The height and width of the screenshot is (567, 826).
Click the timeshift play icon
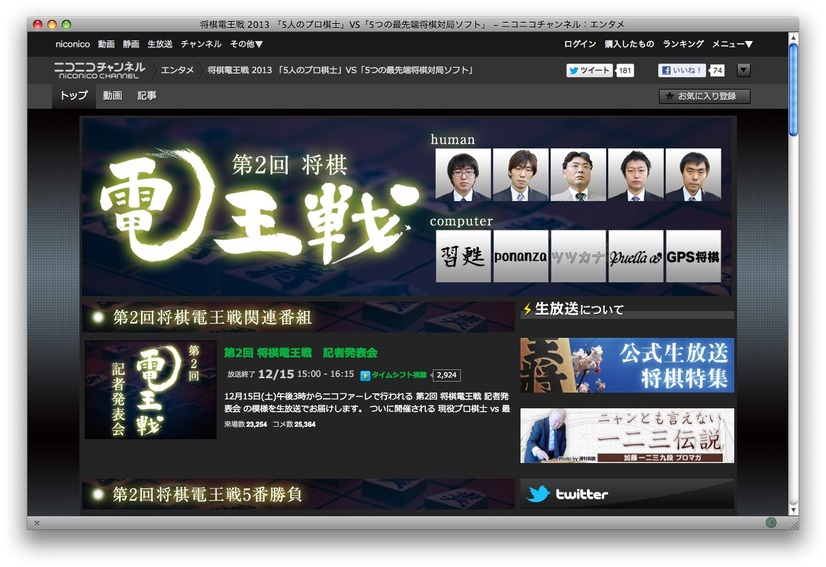pos(365,375)
